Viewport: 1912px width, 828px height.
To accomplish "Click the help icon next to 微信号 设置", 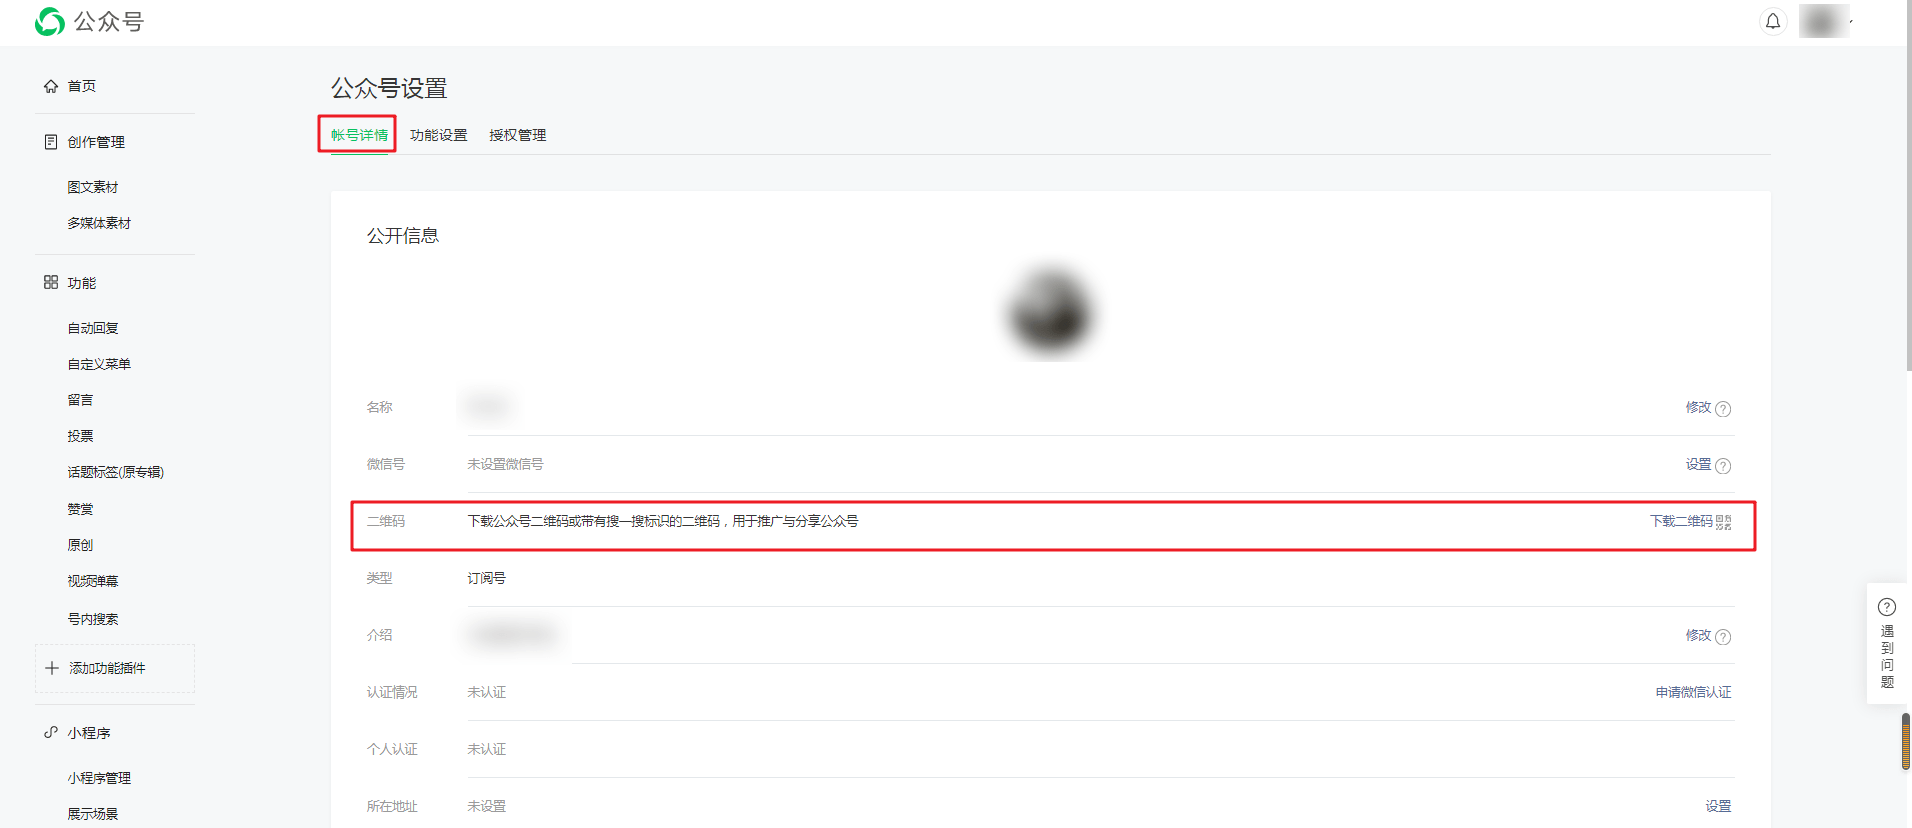I will click(1723, 465).
